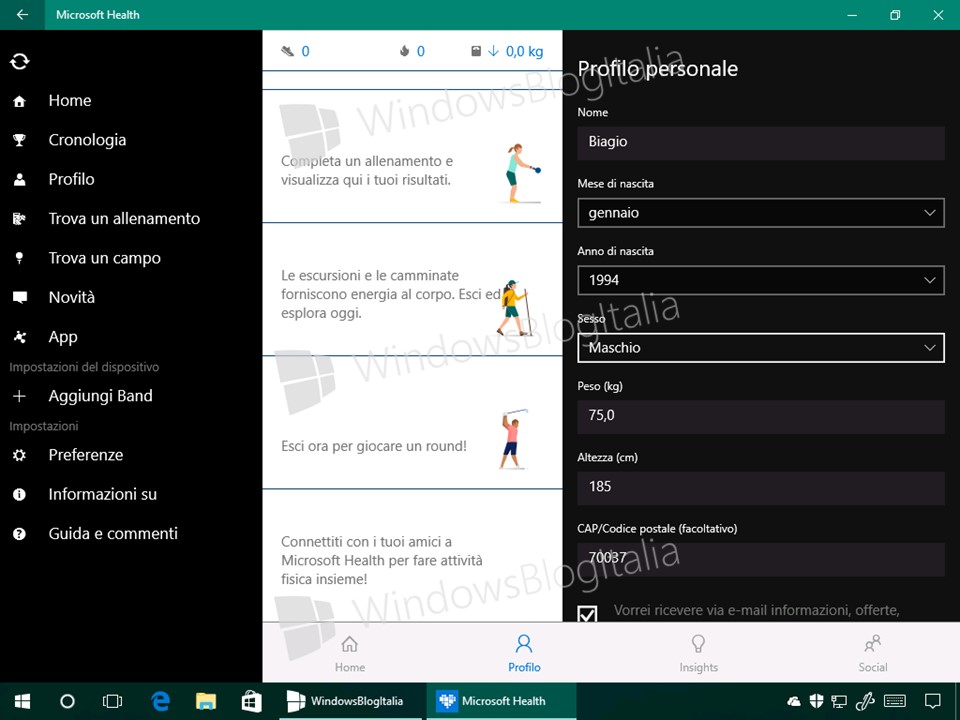
Task: Click the Preferenze gear icon
Action: tap(20, 455)
